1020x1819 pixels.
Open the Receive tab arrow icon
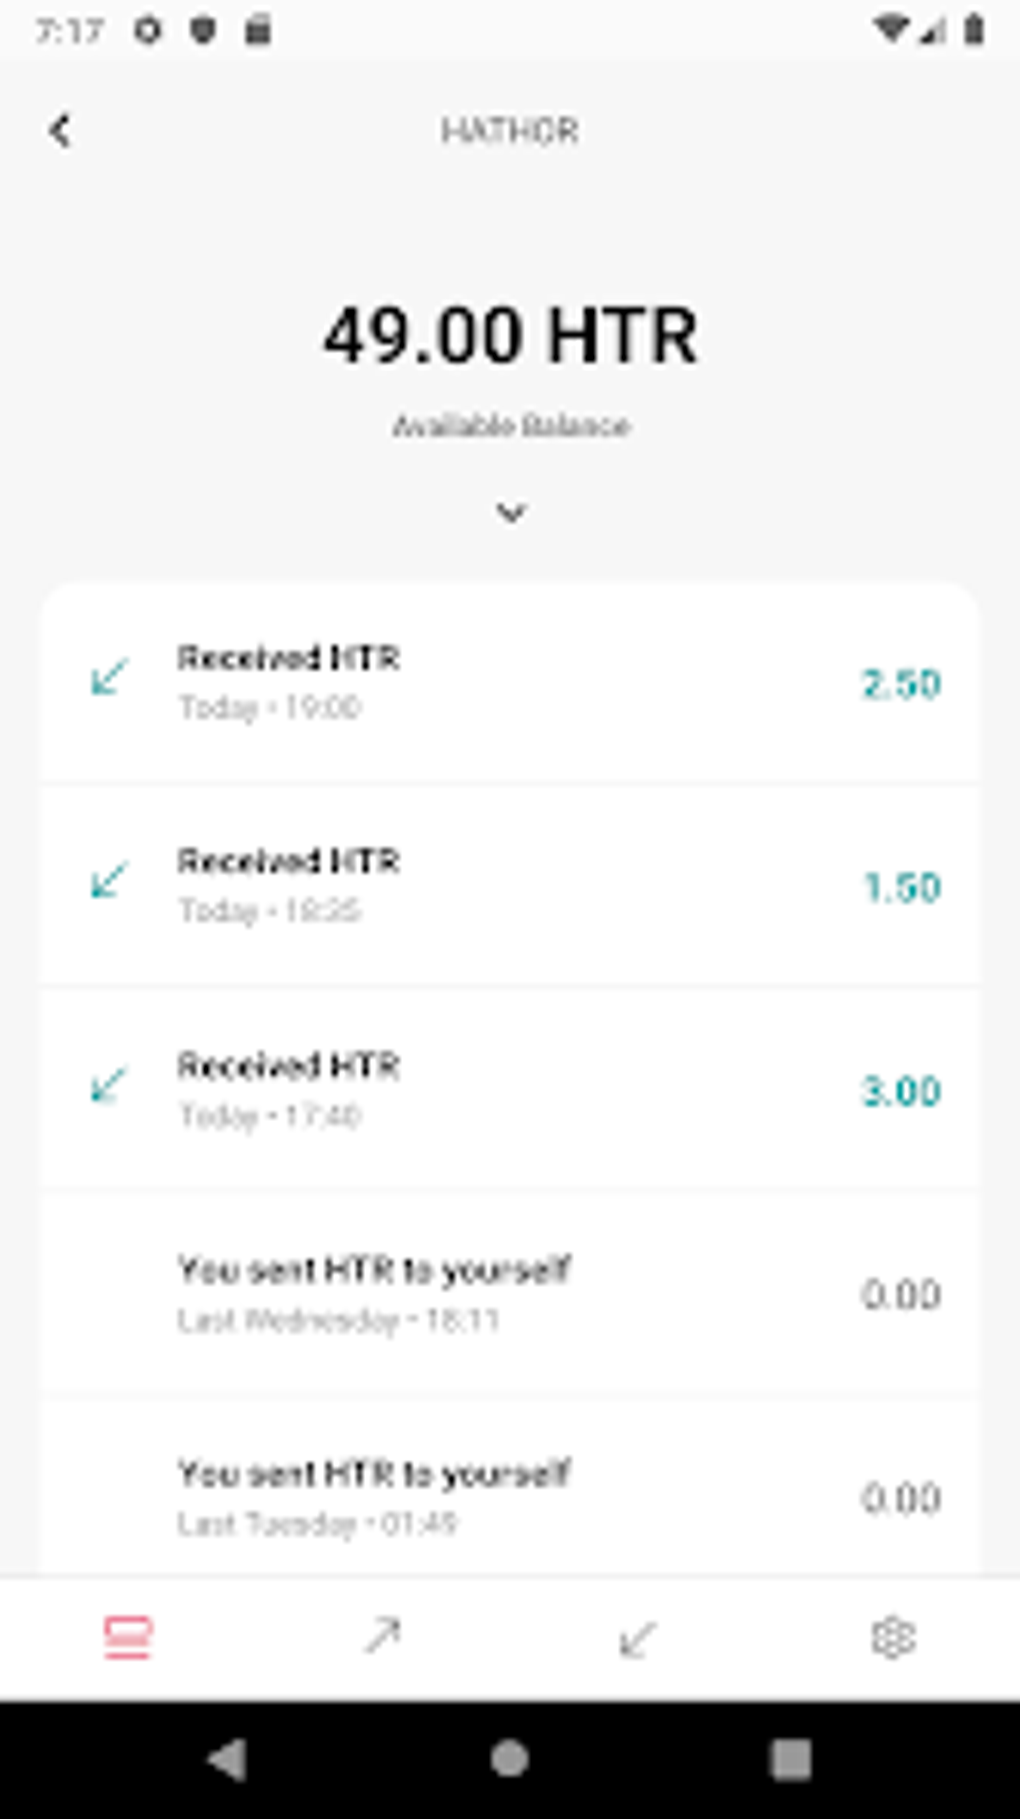637,1639
